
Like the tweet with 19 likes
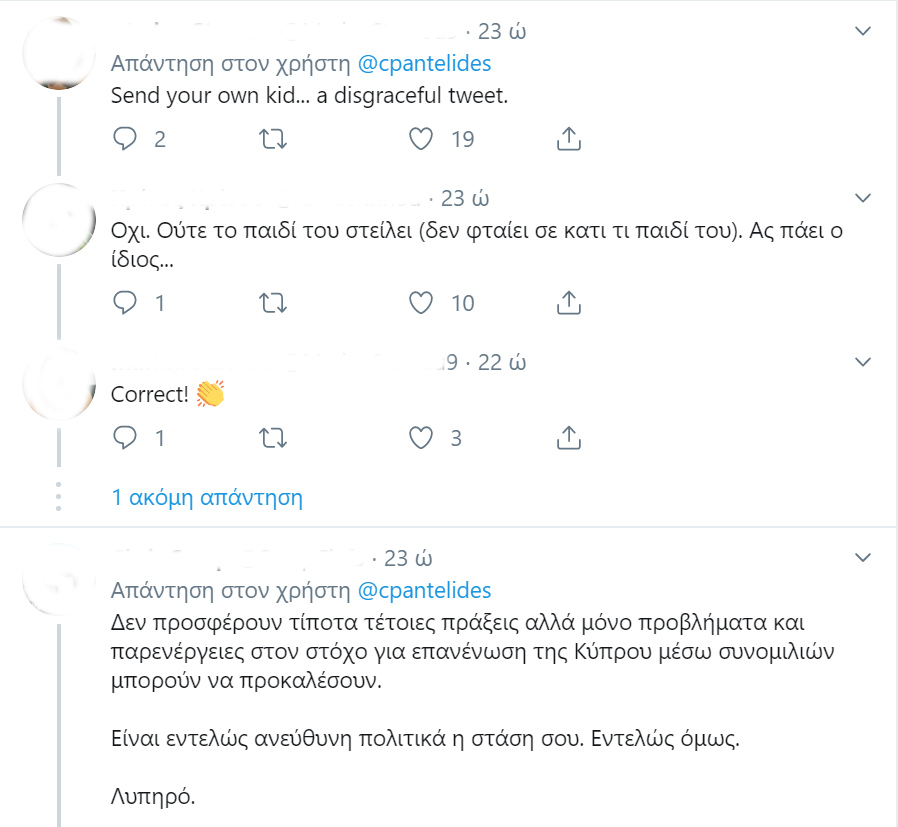point(421,139)
